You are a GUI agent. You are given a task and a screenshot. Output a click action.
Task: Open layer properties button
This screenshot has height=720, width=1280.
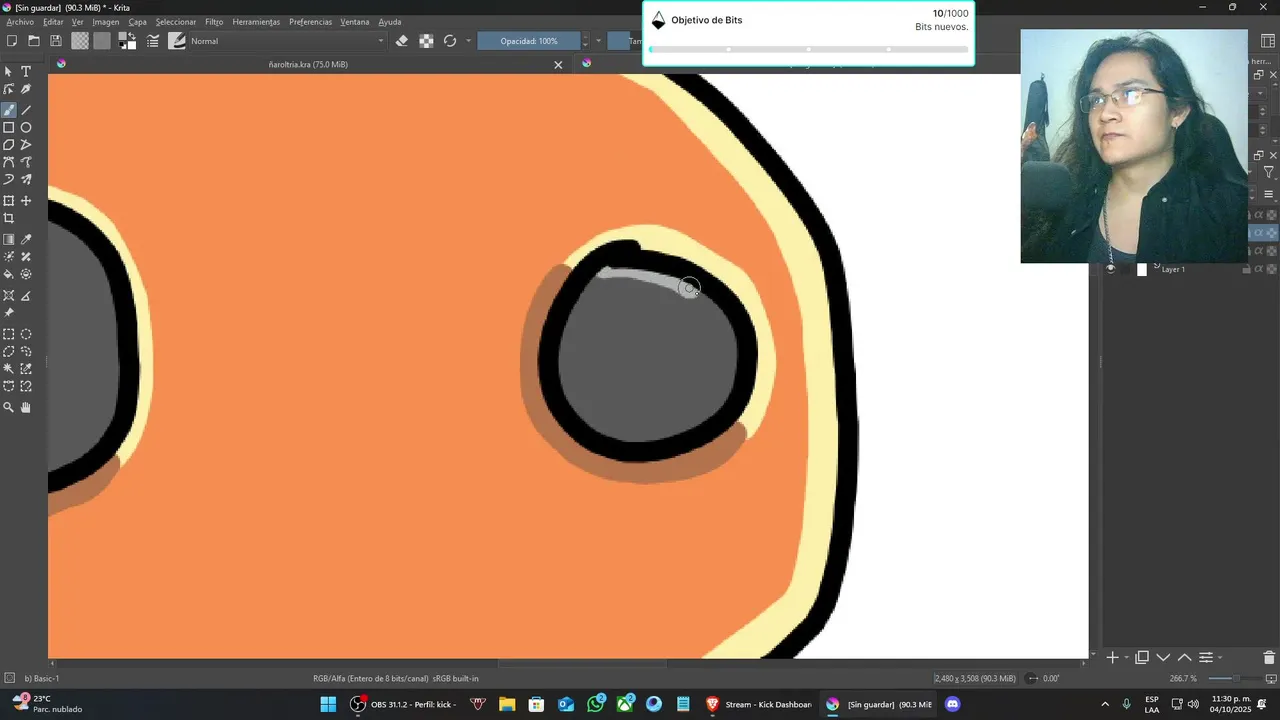coord(1206,658)
